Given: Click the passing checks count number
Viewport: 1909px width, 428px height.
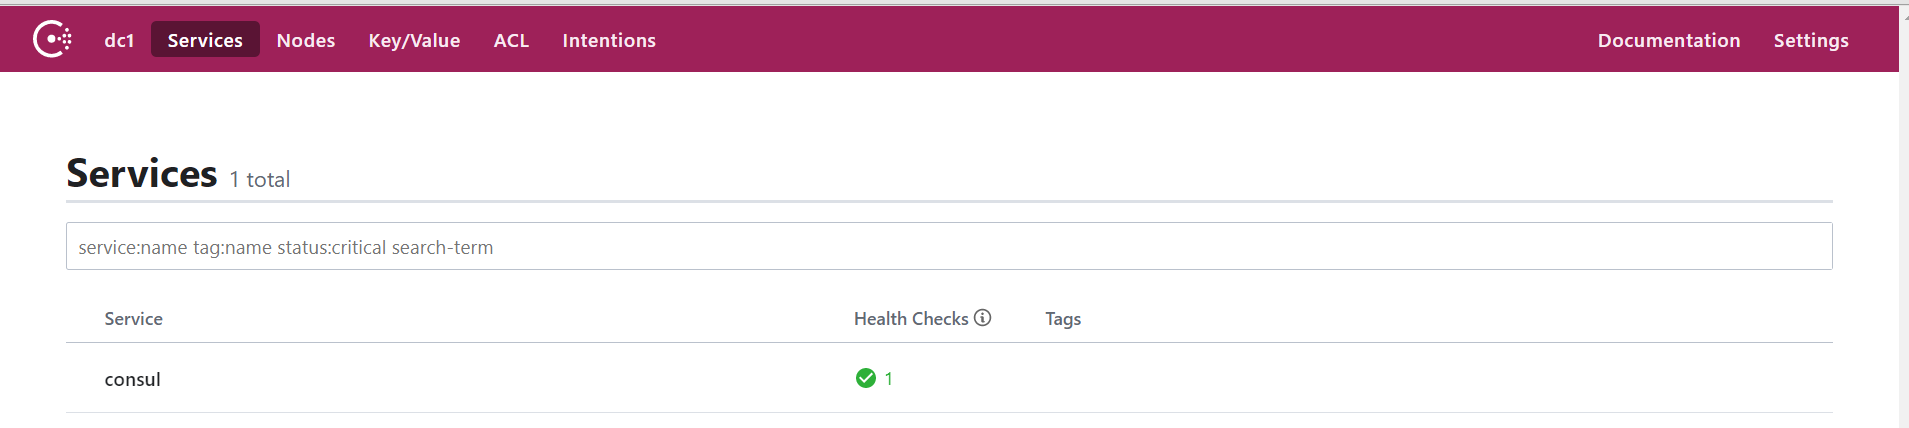Looking at the screenshot, I should [888, 378].
